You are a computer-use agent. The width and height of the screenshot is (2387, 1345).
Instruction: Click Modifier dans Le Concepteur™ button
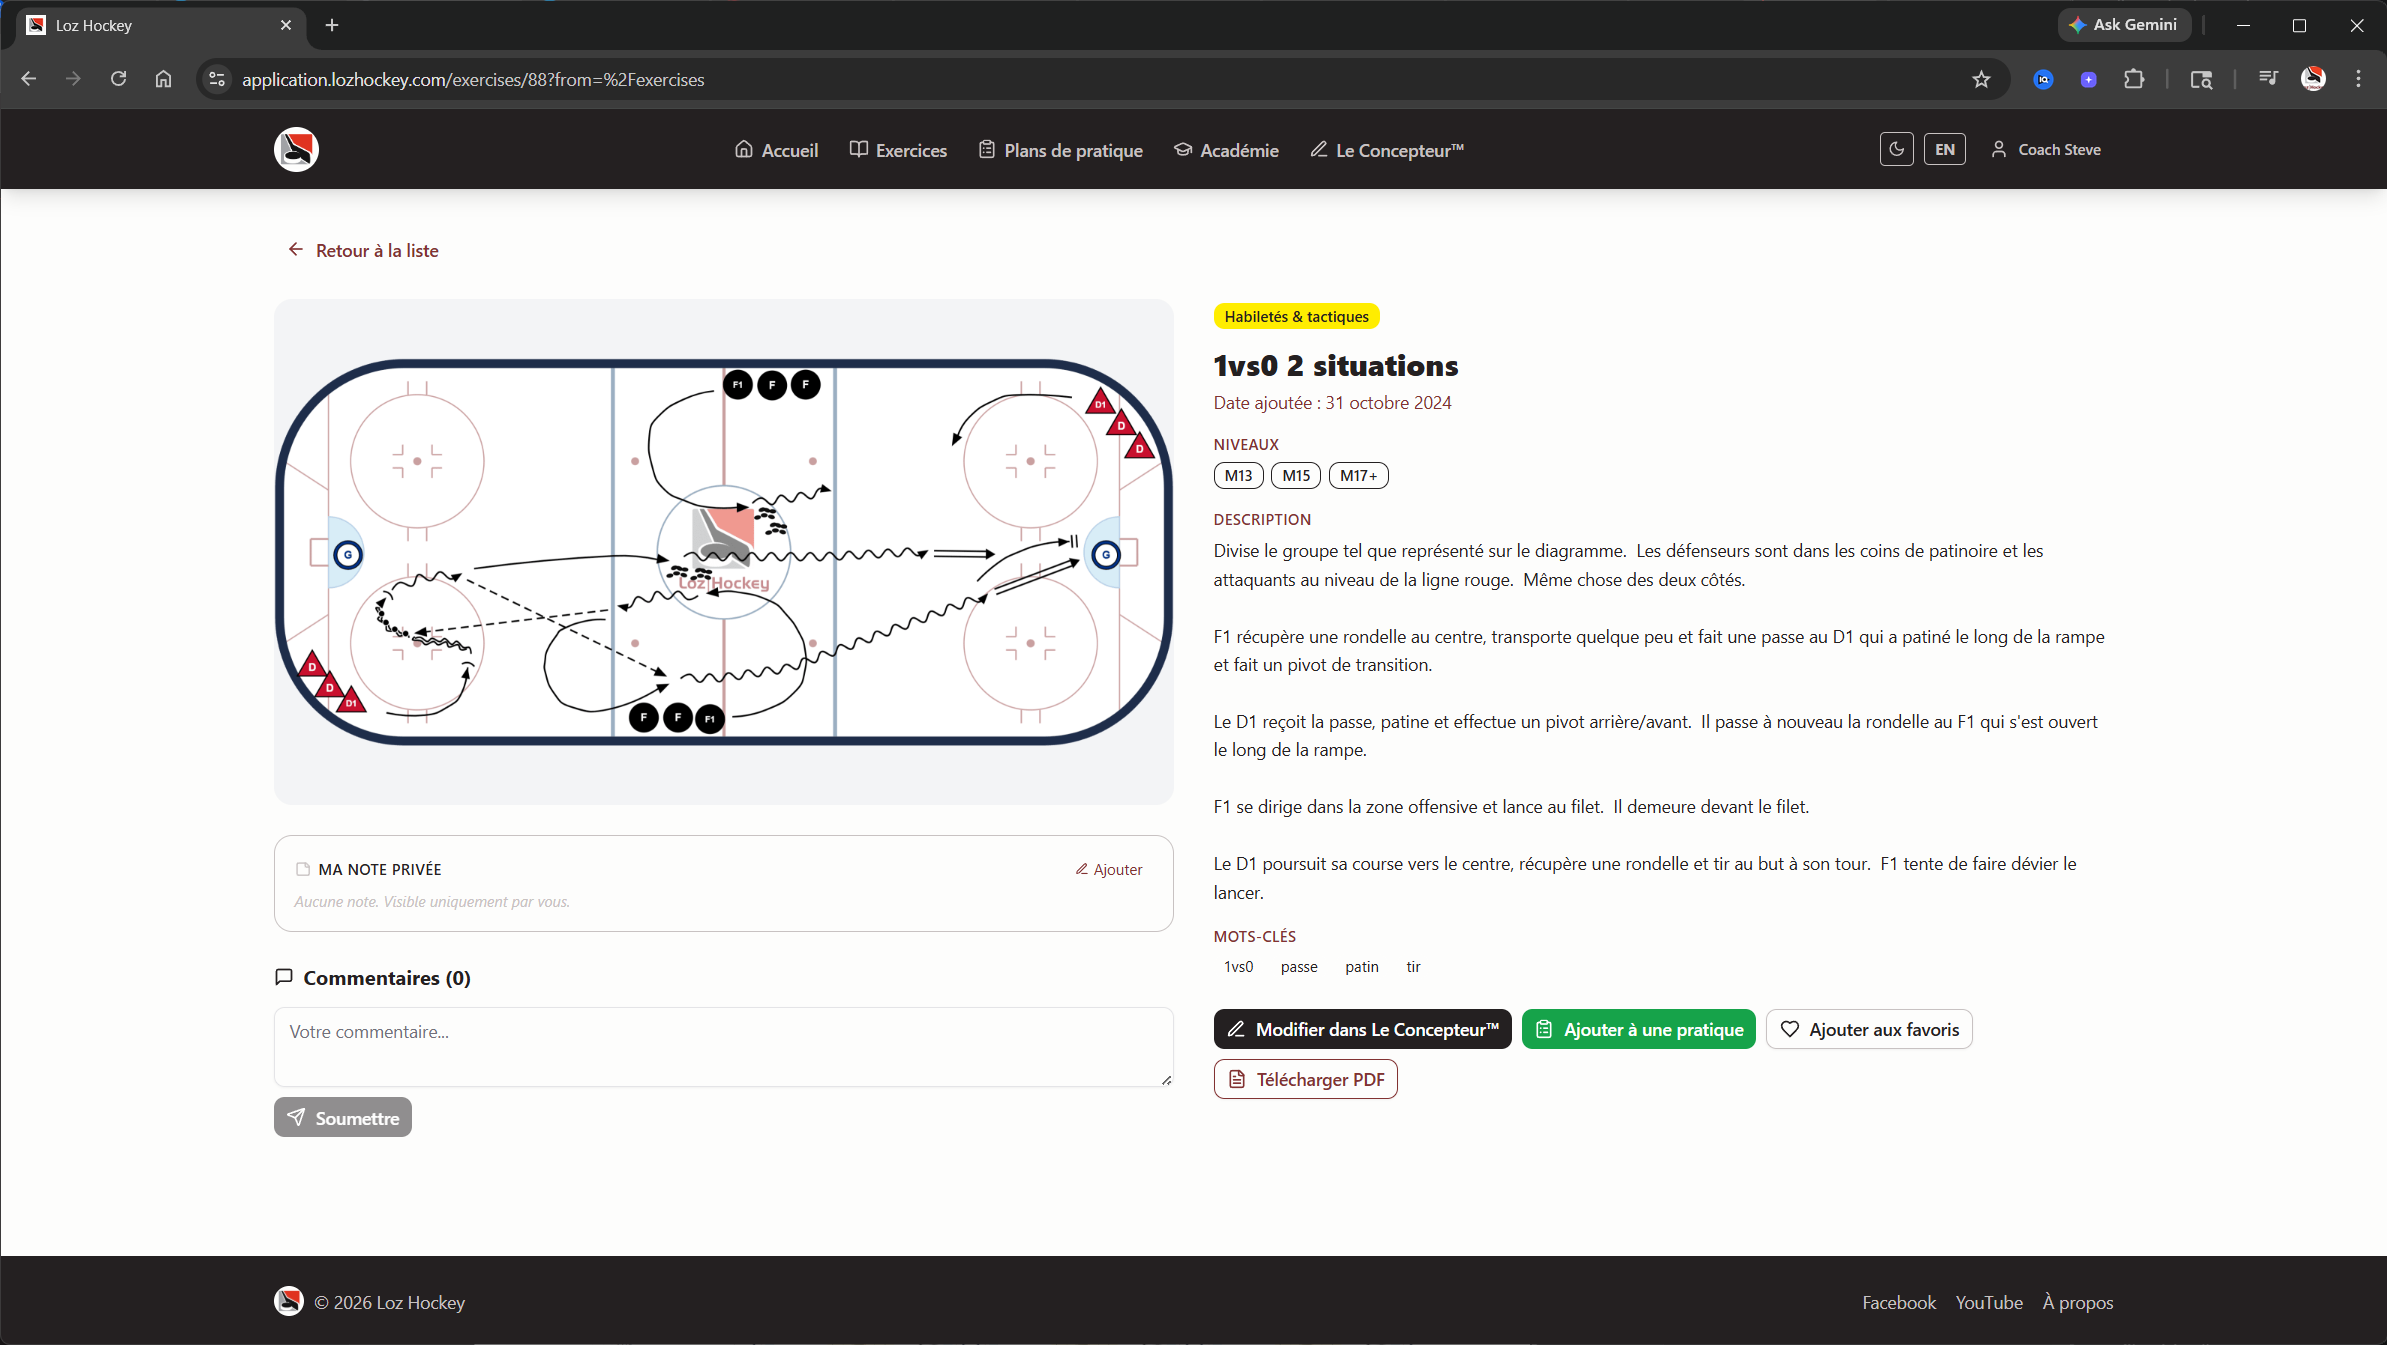point(1362,1029)
